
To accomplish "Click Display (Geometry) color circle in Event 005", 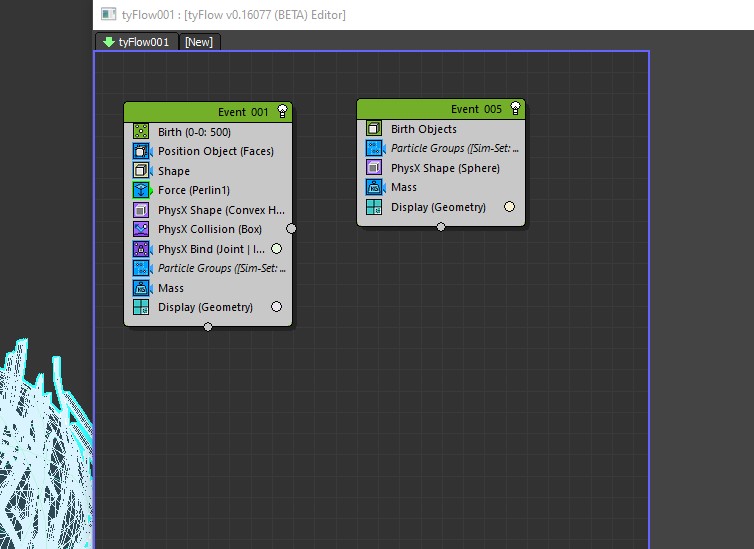I will pos(509,207).
